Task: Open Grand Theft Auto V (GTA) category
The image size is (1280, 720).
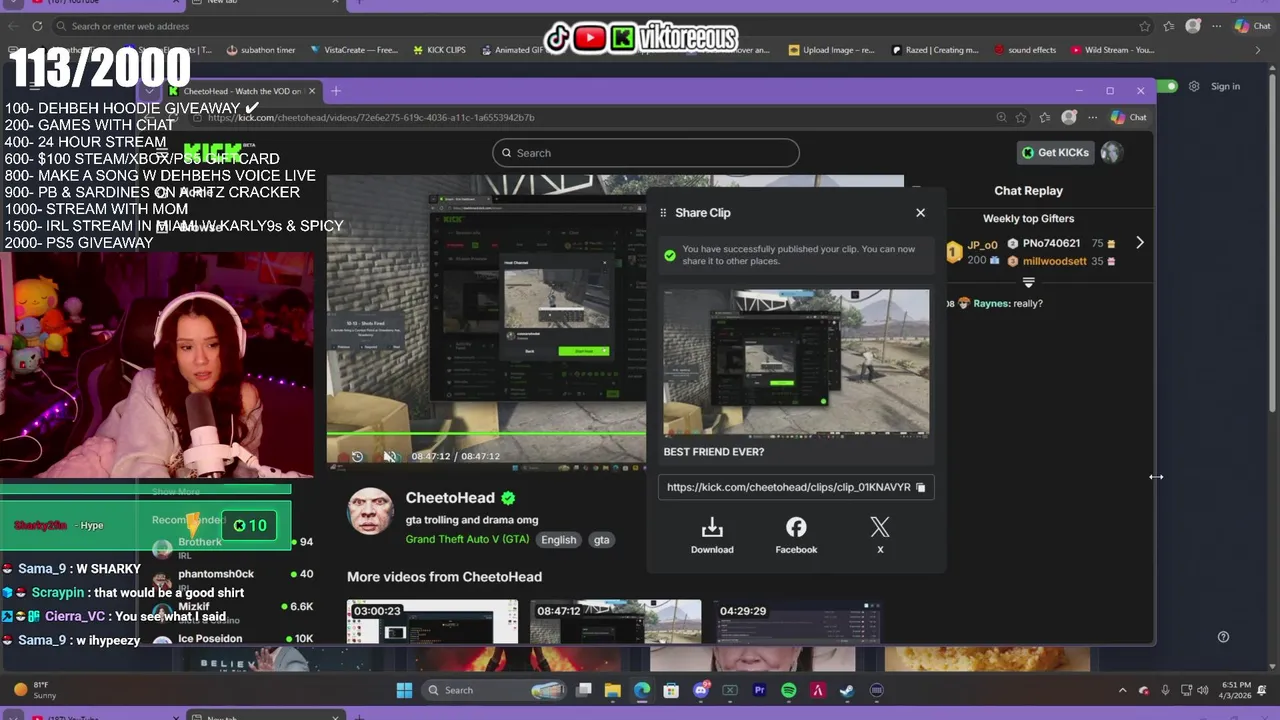Action: point(467,539)
